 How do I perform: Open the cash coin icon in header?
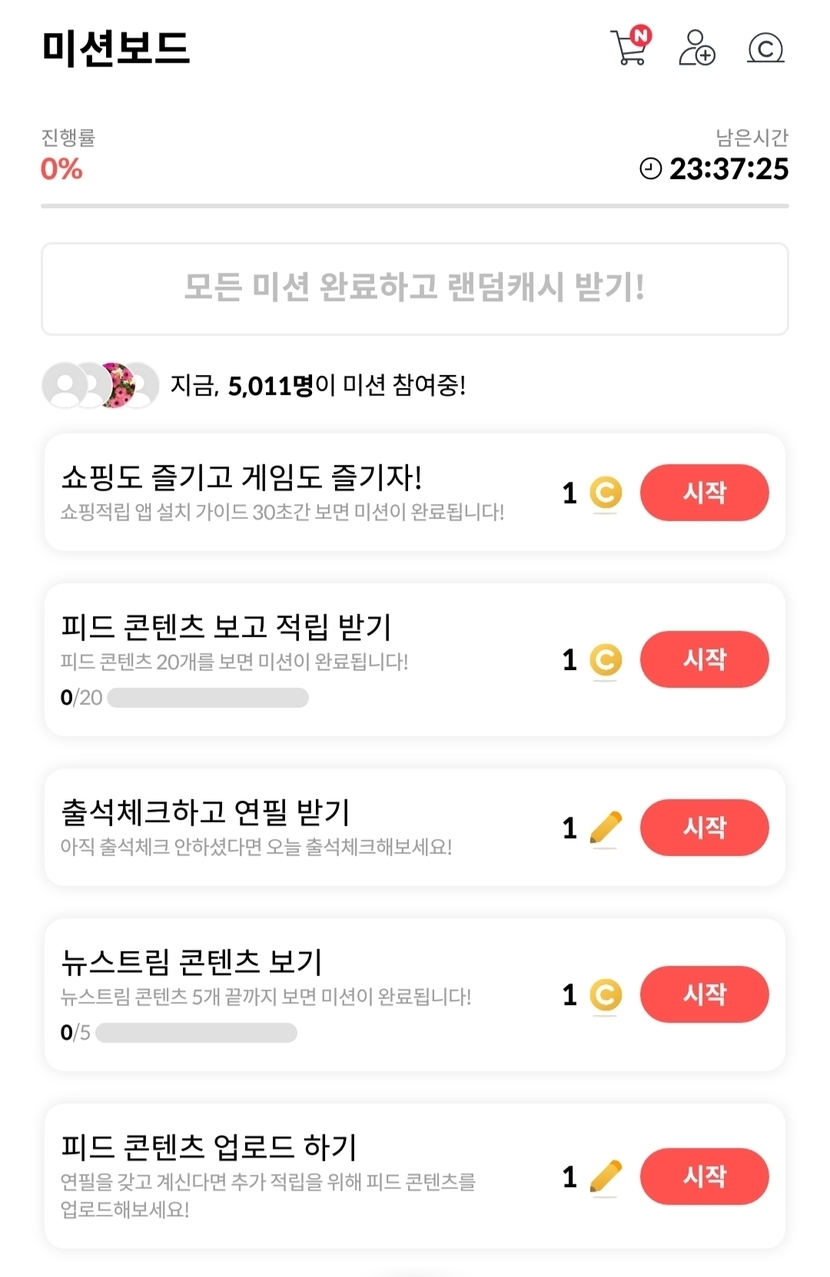tap(765, 48)
